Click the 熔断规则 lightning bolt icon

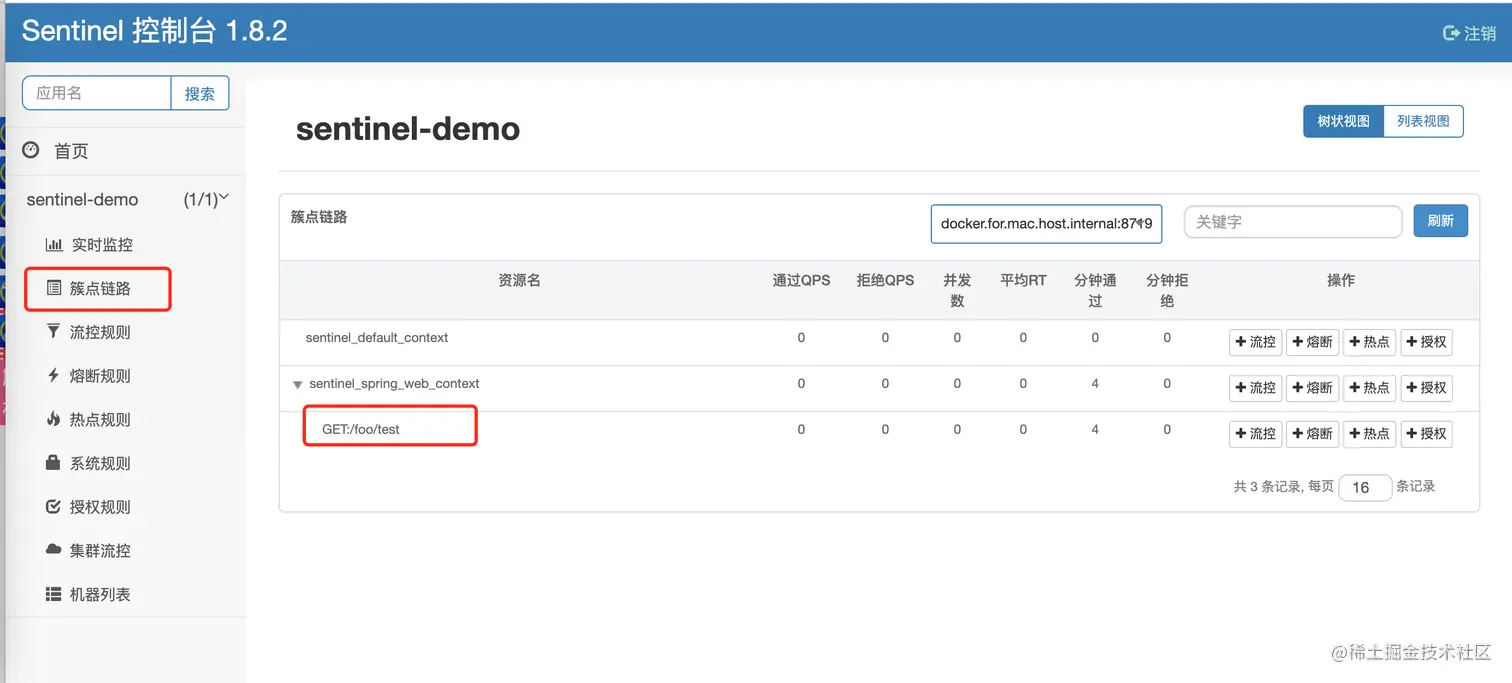[54, 375]
